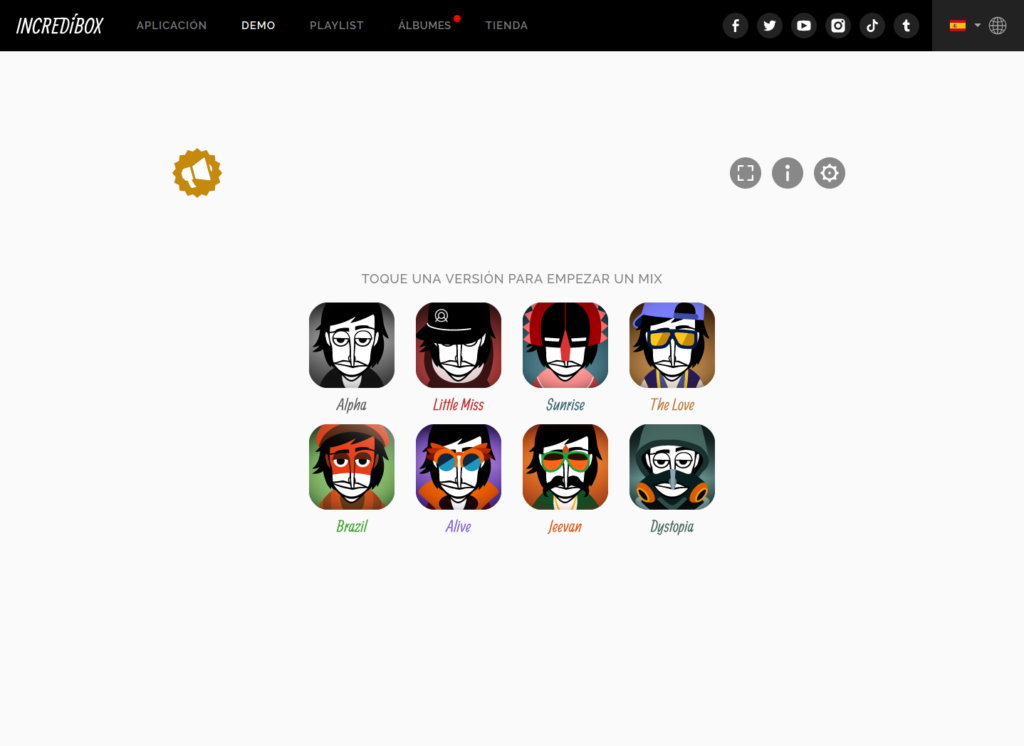This screenshot has height=746, width=1024.
Task: Select The Love version thumbnail
Action: point(672,345)
